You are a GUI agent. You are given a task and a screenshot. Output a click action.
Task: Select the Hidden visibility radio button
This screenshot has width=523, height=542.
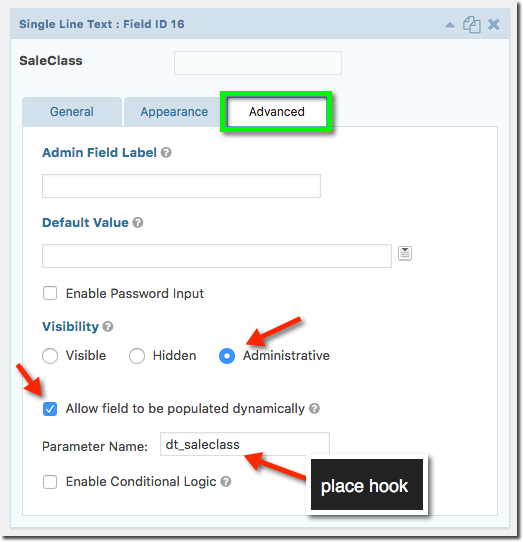pos(137,356)
